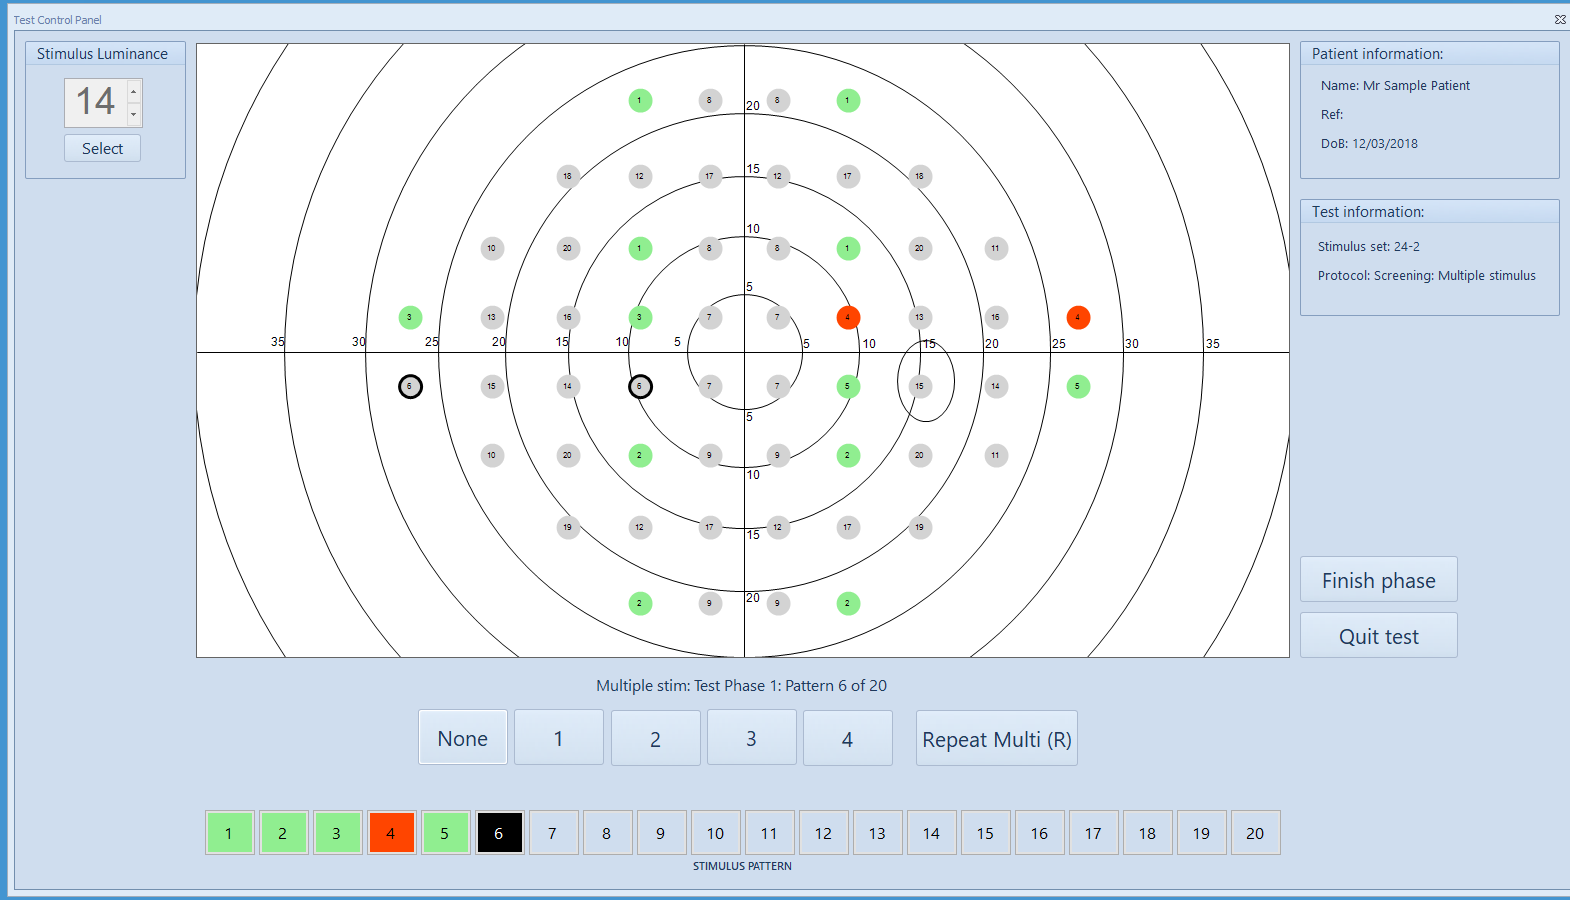Click the far-left black-outlined stimulus point 6
Image resolution: width=1570 pixels, height=900 pixels.
click(x=410, y=386)
